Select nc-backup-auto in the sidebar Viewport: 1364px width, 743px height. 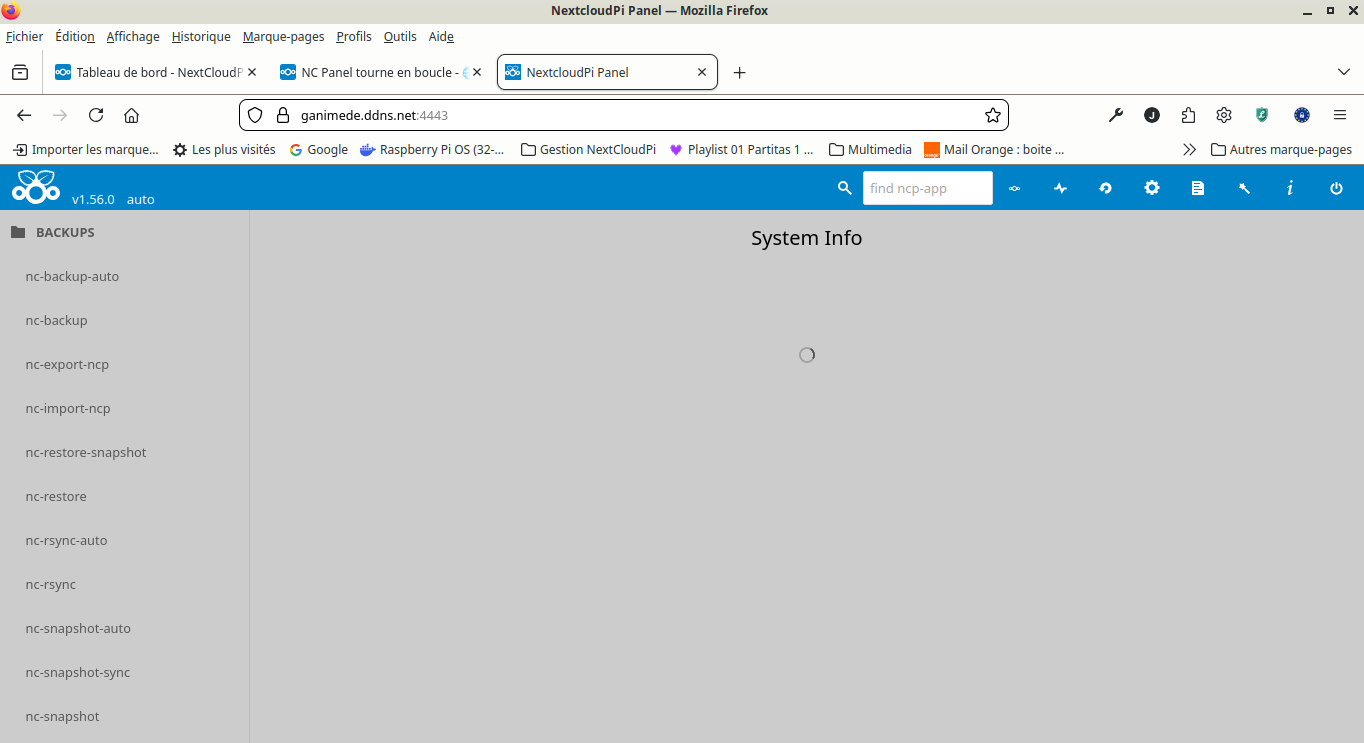[72, 276]
